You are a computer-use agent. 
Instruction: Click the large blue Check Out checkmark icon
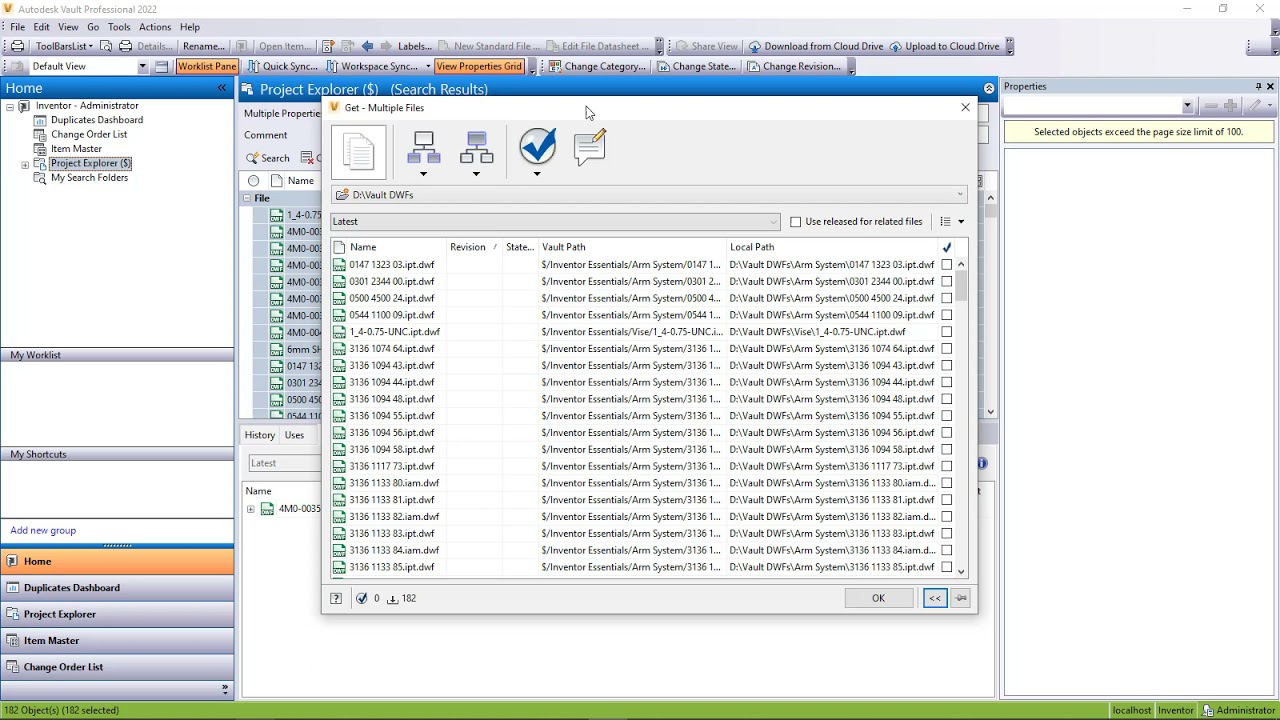point(538,146)
